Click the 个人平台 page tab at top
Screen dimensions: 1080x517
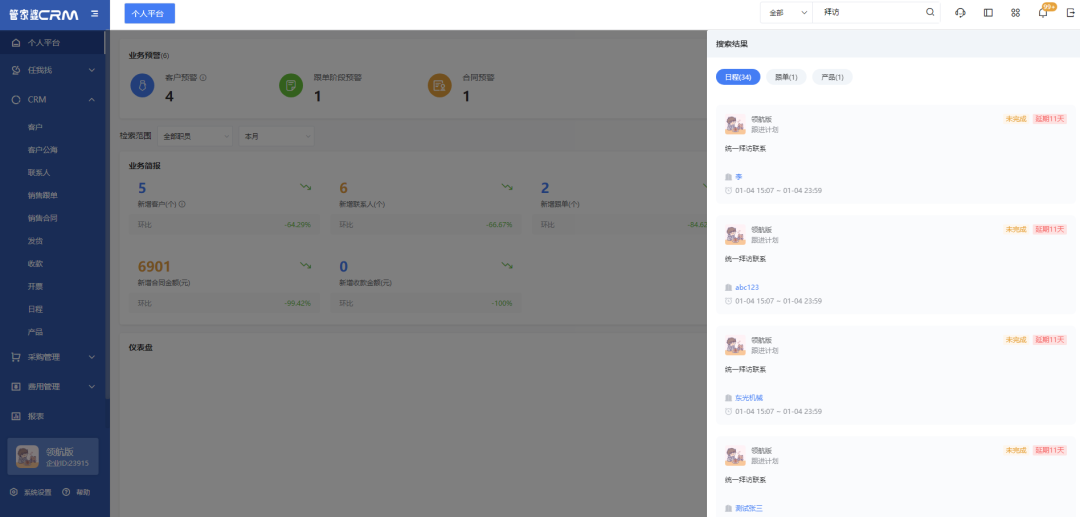coord(149,13)
